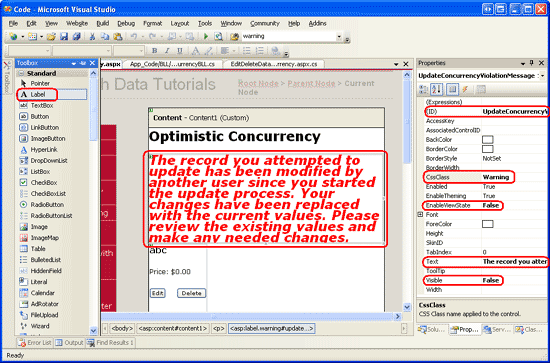550x363 pixels.
Task: Click the bulleted list toolbar icon
Action: tap(247, 51)
